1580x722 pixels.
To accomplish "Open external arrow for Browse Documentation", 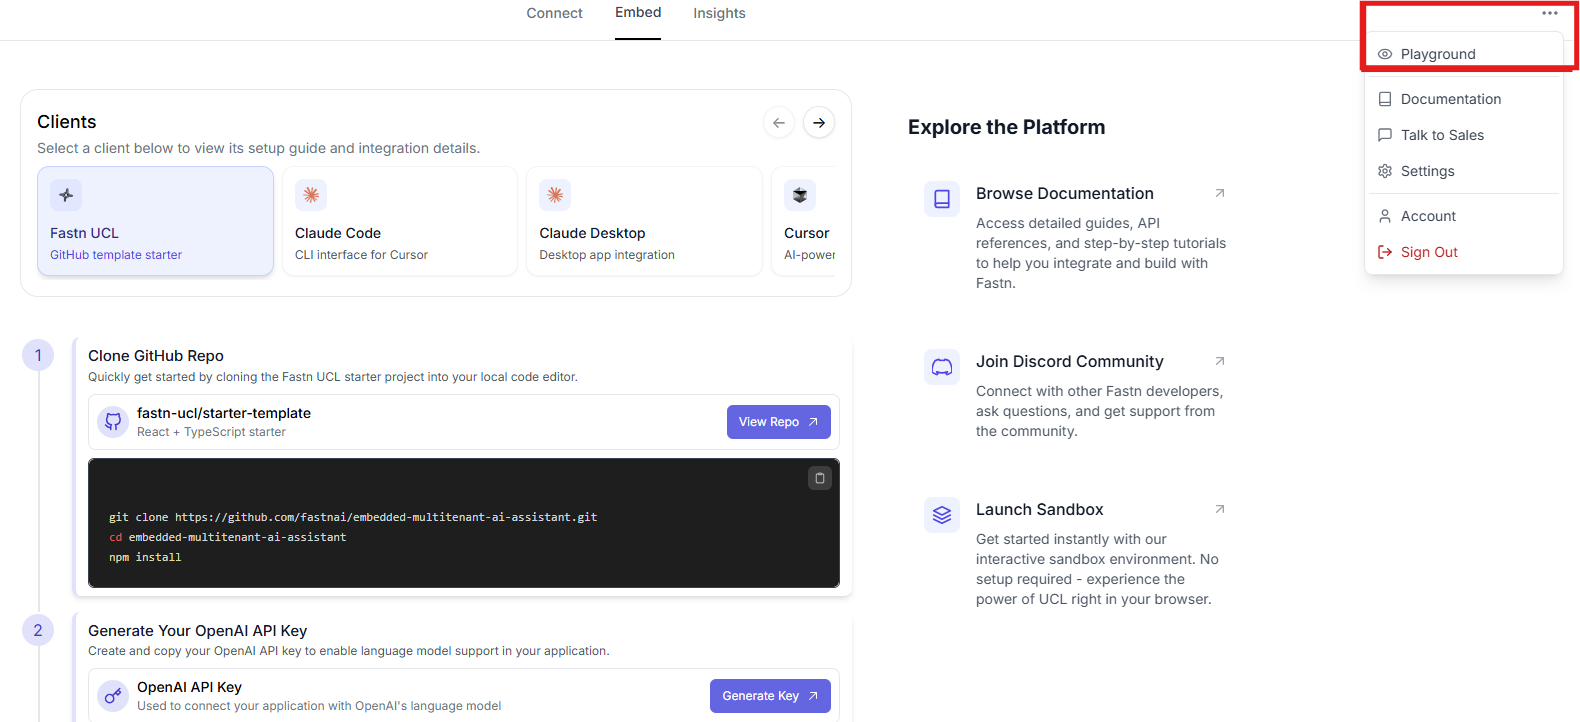I will tap(1220, 193).
